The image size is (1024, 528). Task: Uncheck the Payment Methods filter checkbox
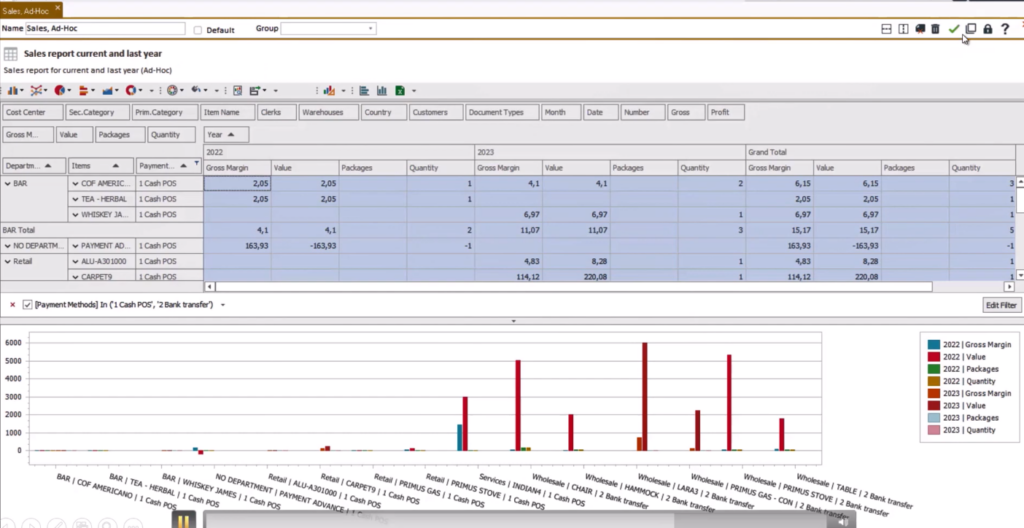[27, 304]
